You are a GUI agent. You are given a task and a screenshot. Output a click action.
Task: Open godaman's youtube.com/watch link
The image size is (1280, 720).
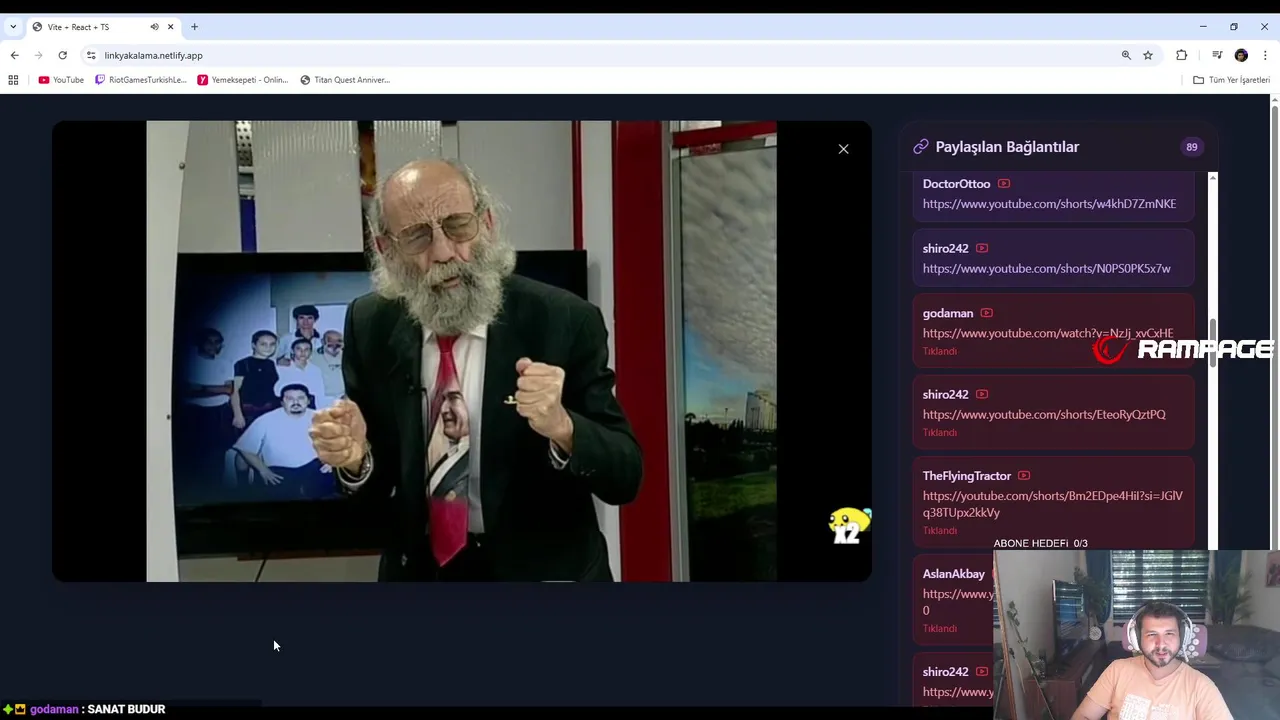coord(1048,334)
